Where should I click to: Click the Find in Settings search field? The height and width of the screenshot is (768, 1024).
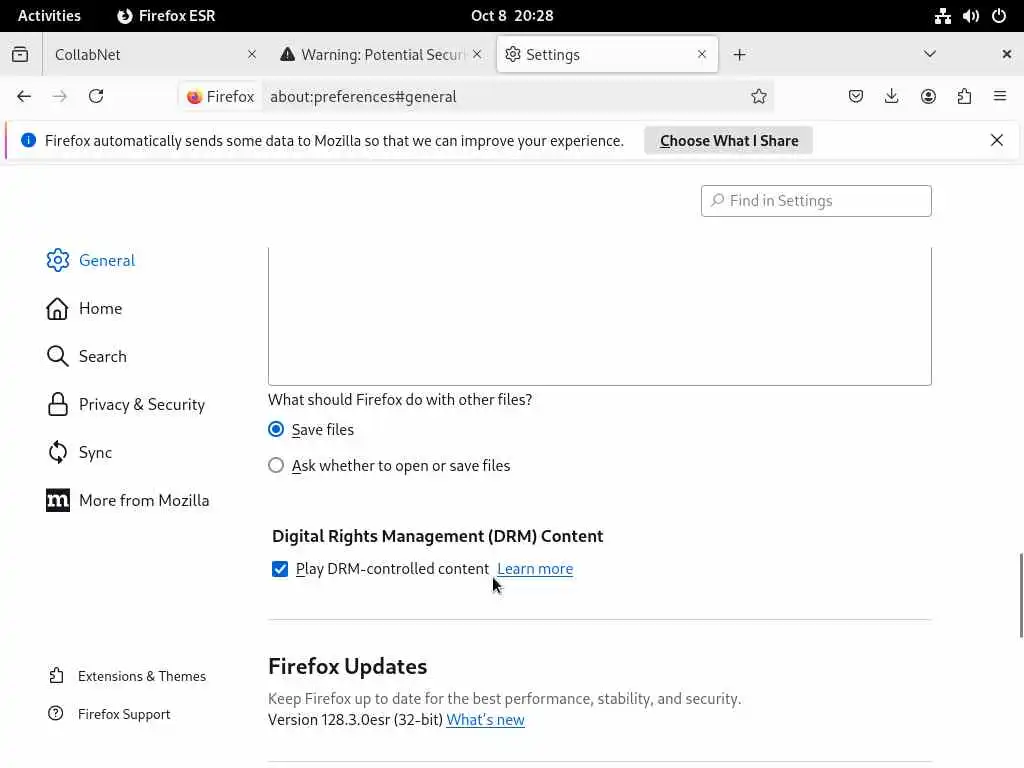pyautogui.click(x=816, y=200)
